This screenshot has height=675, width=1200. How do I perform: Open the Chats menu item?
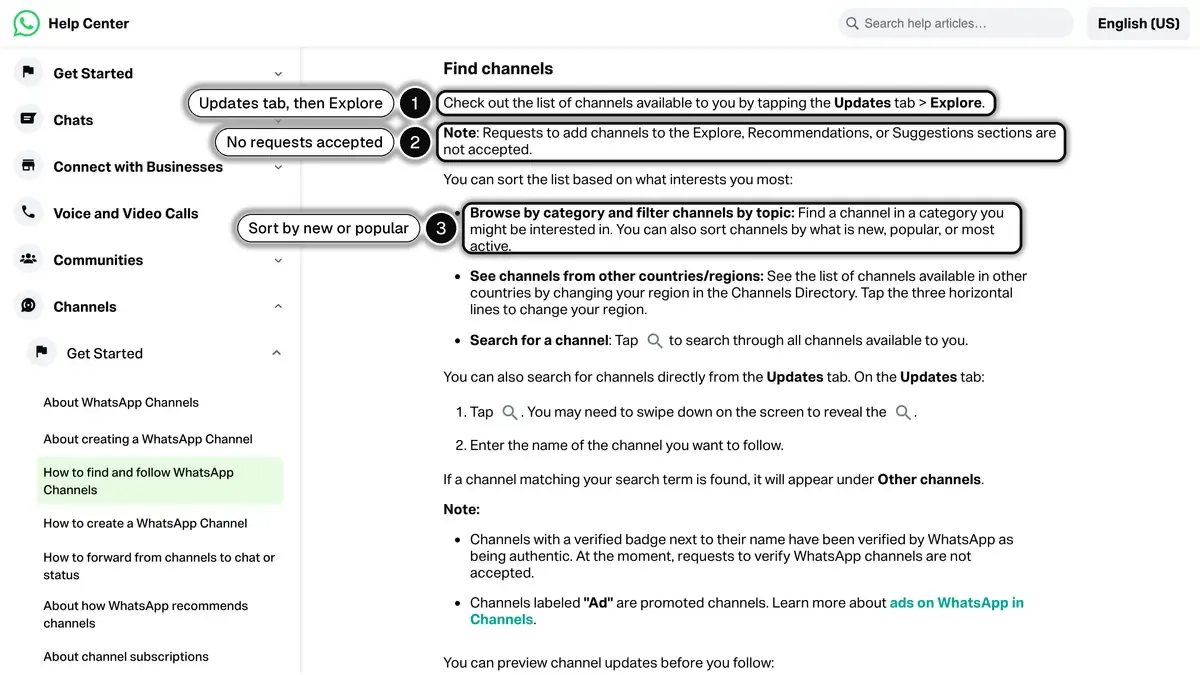(73, 120)
